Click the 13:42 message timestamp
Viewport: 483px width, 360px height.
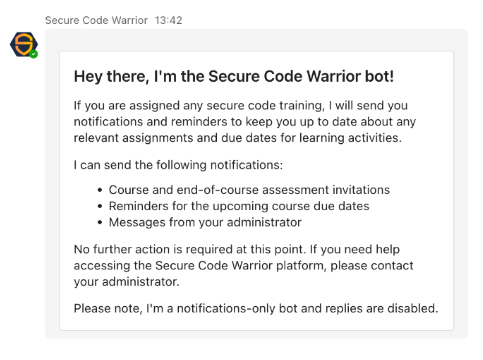click(x=168, y=20)
